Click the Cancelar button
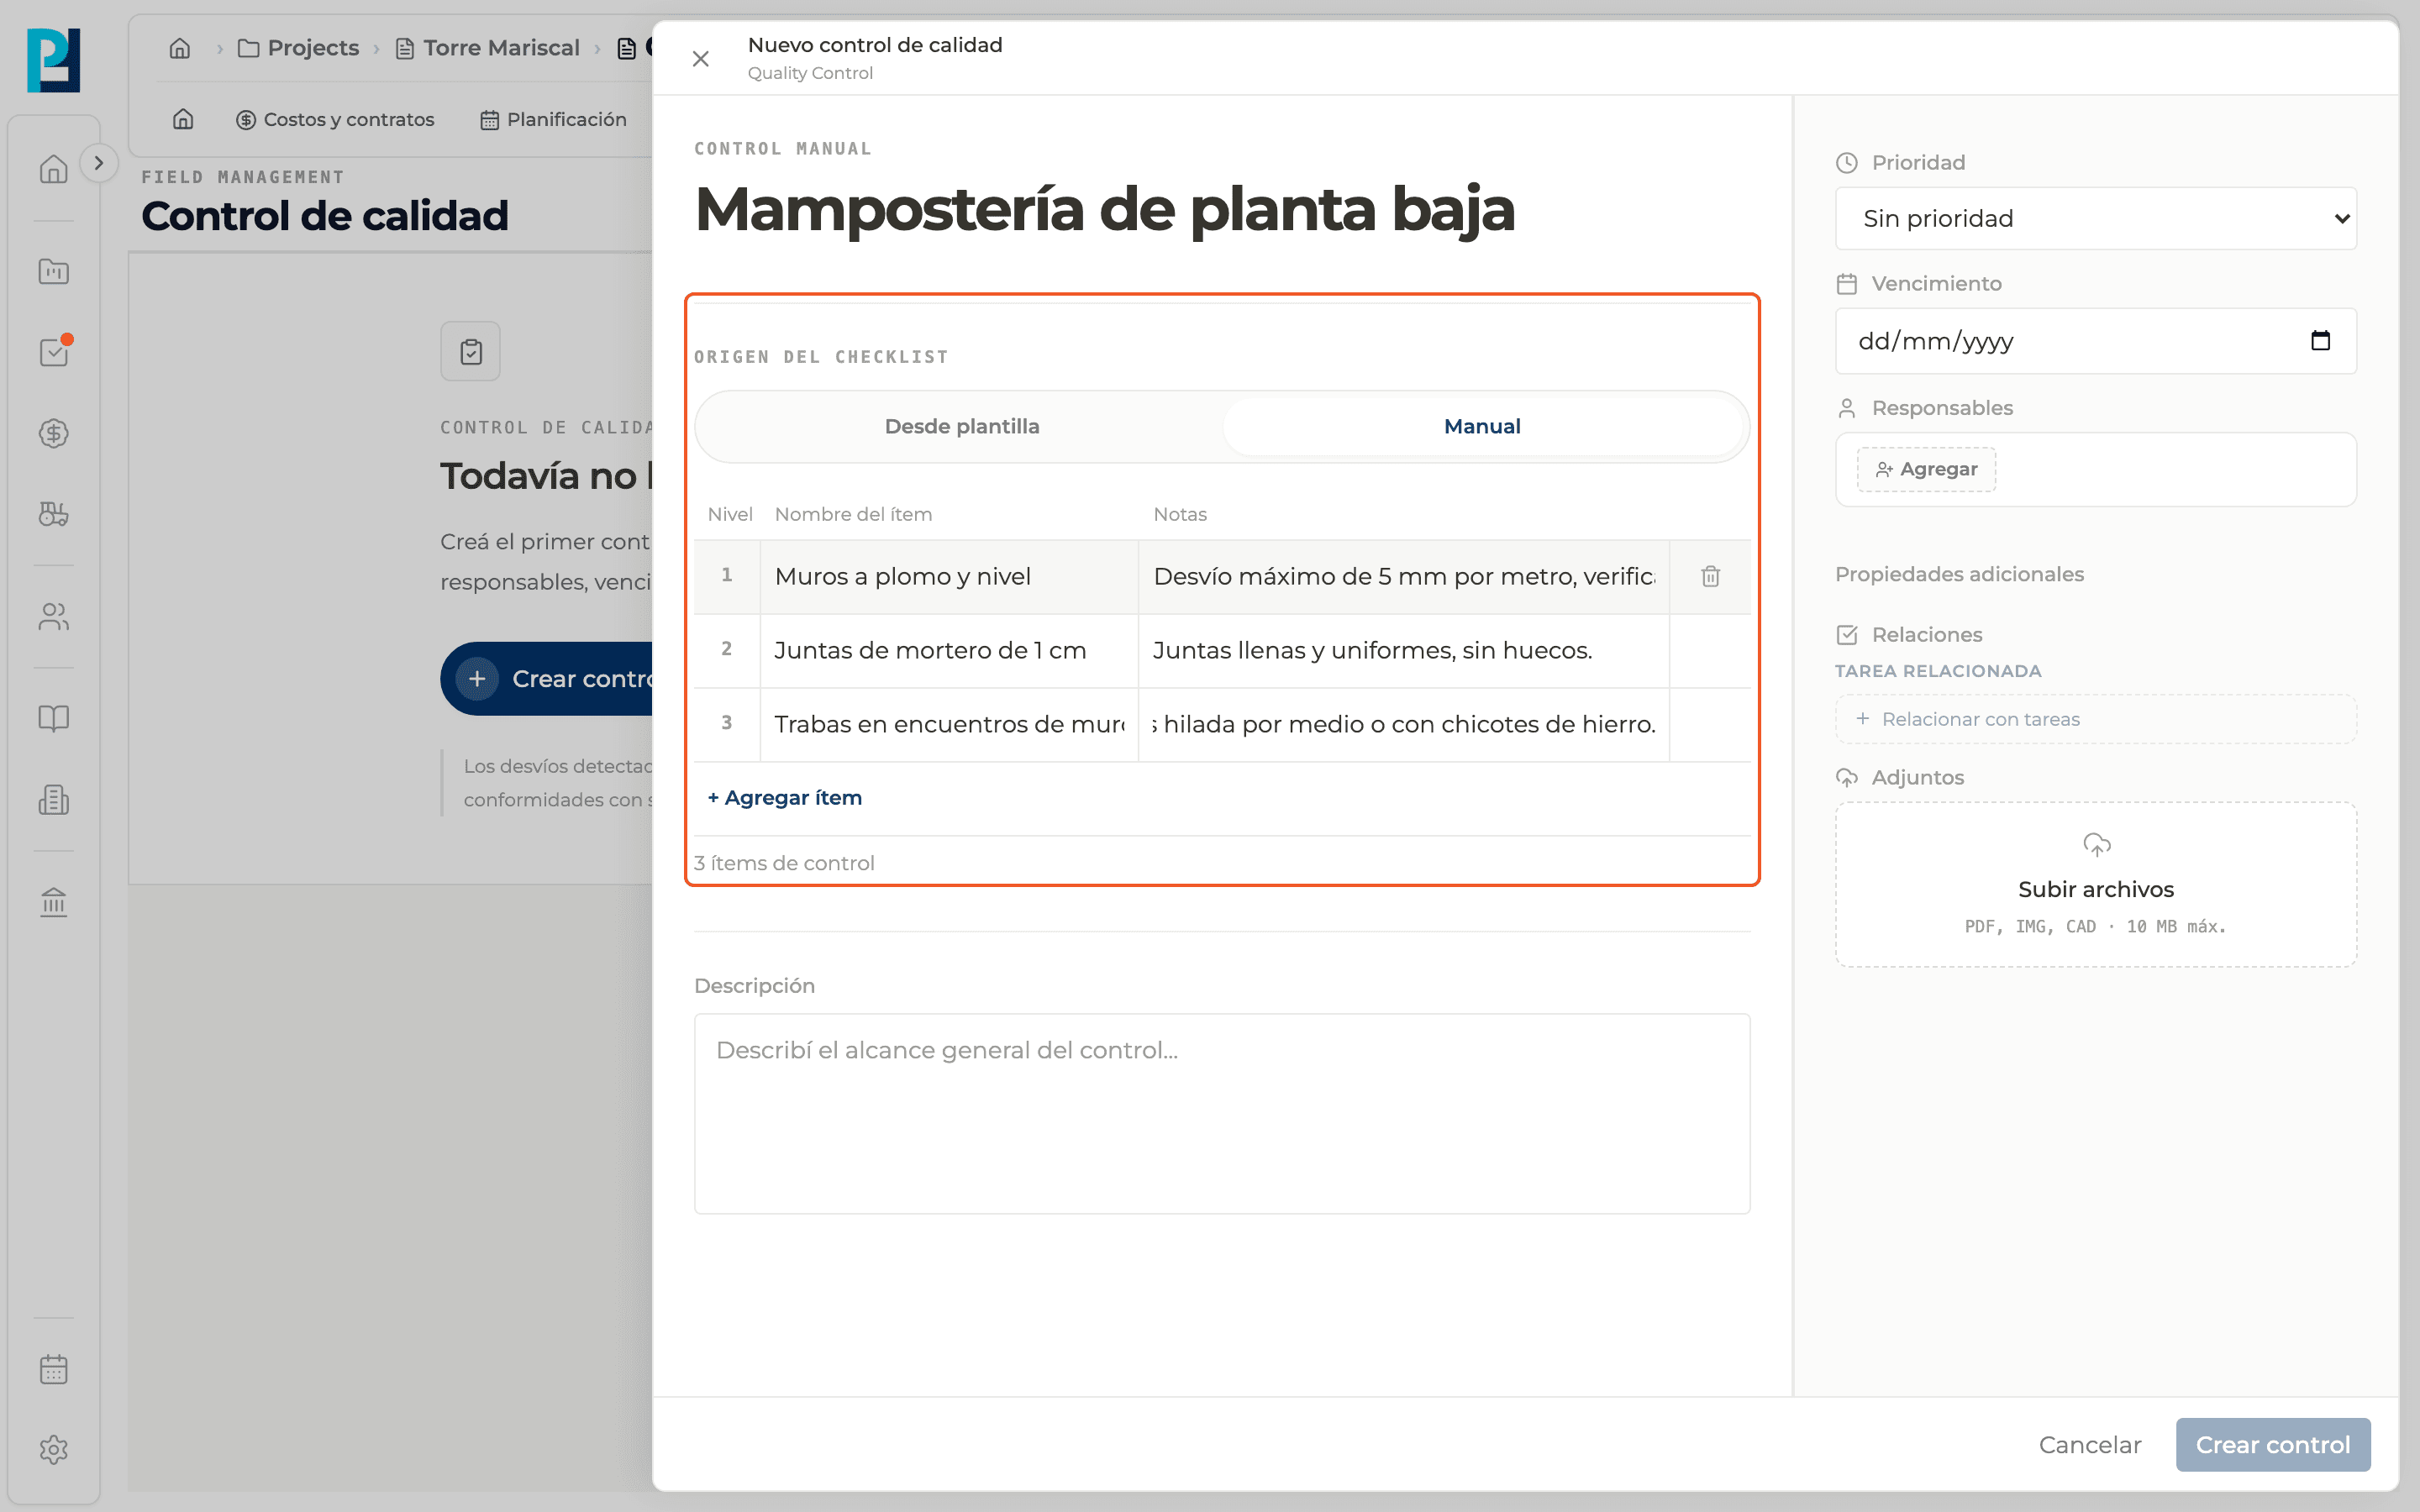Screen dimensions: 2420x1512 click(x=2090, y=1445)
